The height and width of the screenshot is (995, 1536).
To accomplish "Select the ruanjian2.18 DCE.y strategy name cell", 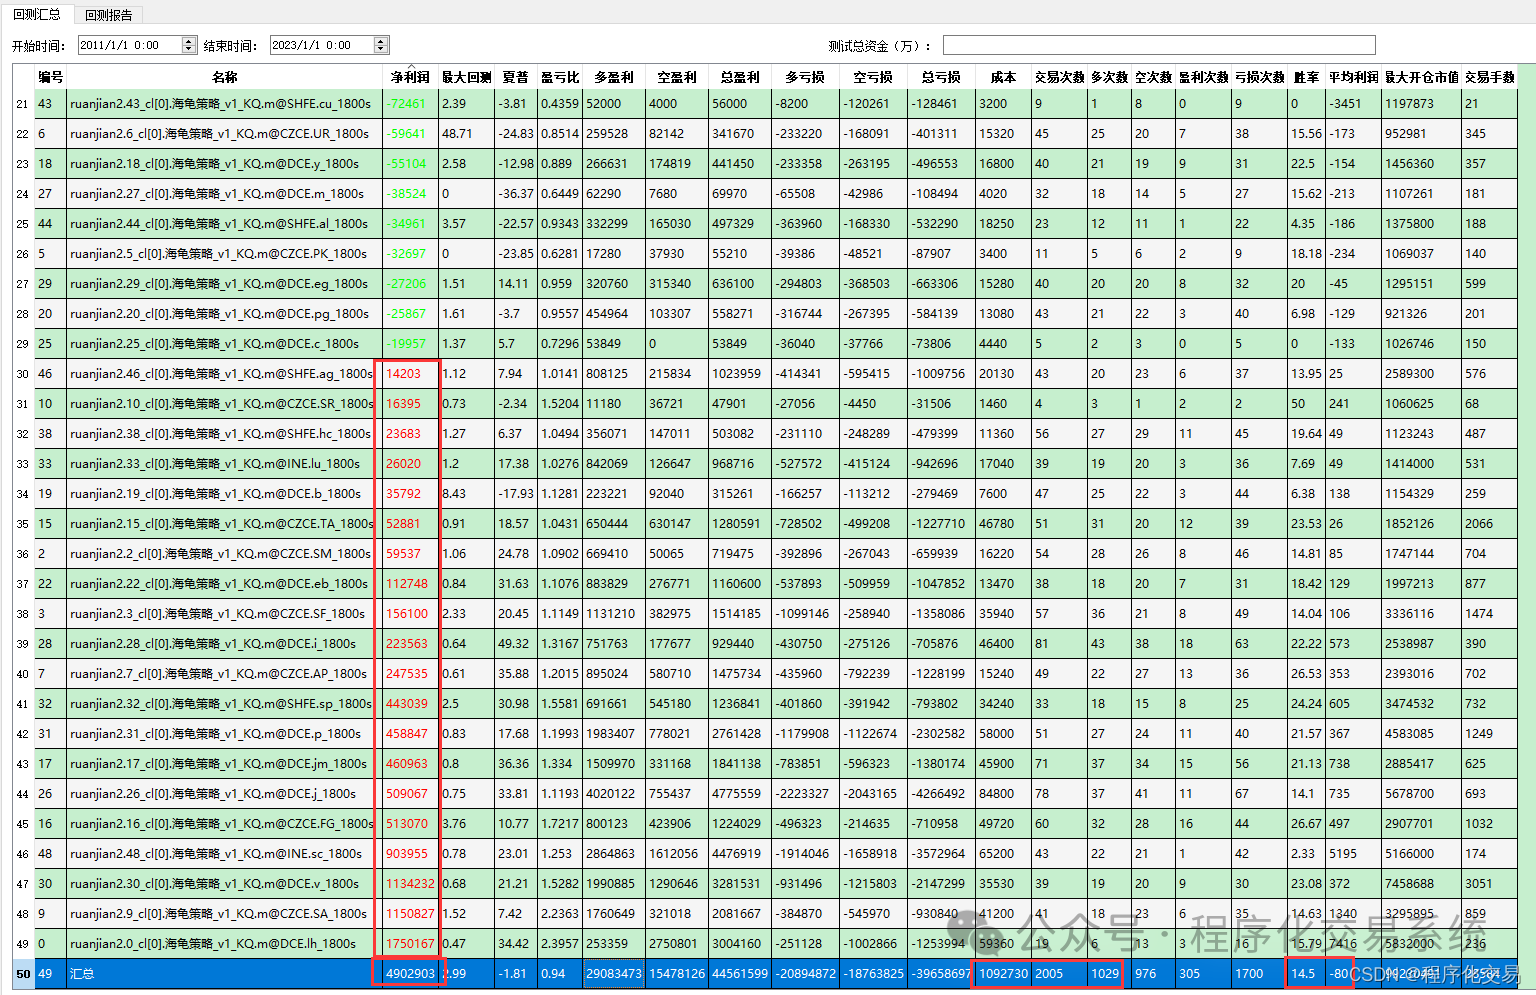I will click(x=225, y=164).
